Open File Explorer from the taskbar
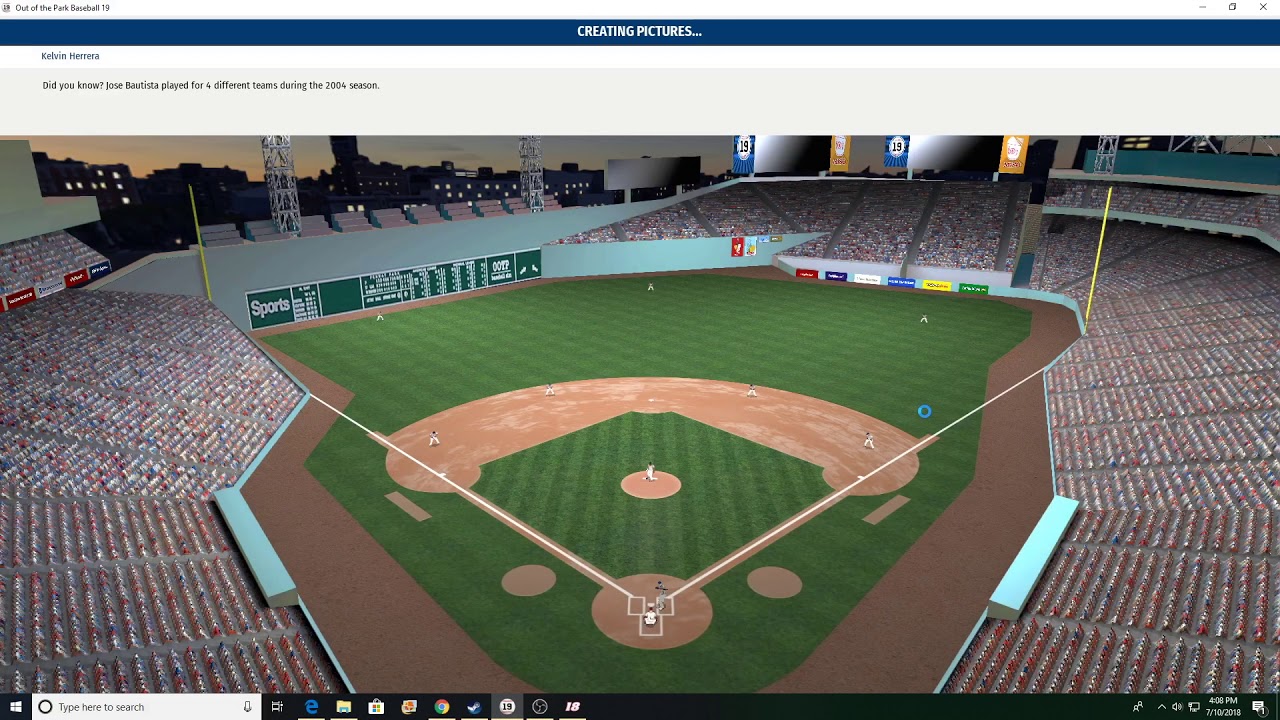This screenshot has width=1280, height=720. [x=343, y=707]
